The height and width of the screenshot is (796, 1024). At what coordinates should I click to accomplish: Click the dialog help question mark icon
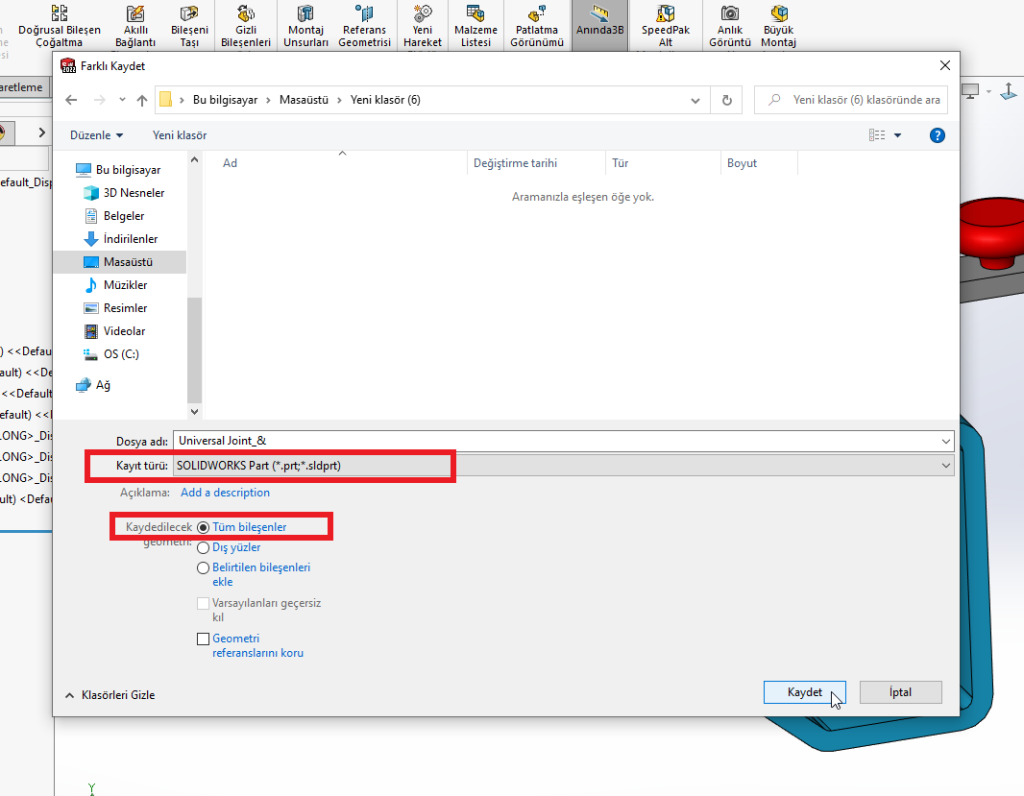click(937, 135)
